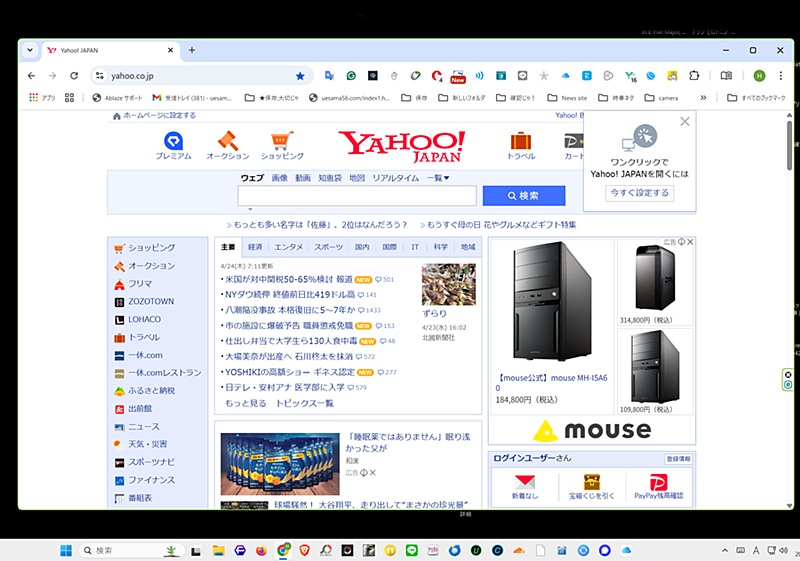Open the Google Translate extension icon
The height and width of the screenshot is (561, 800).
coord(330,75)
